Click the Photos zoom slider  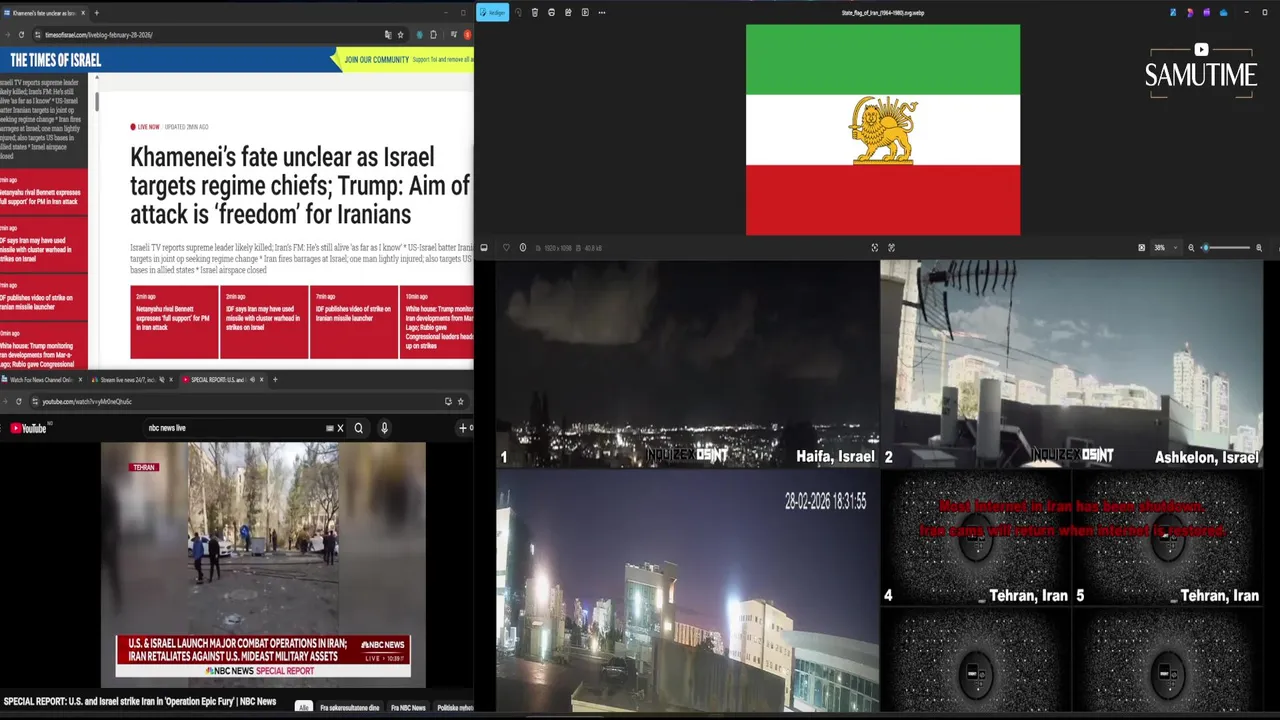[1225, 248]
